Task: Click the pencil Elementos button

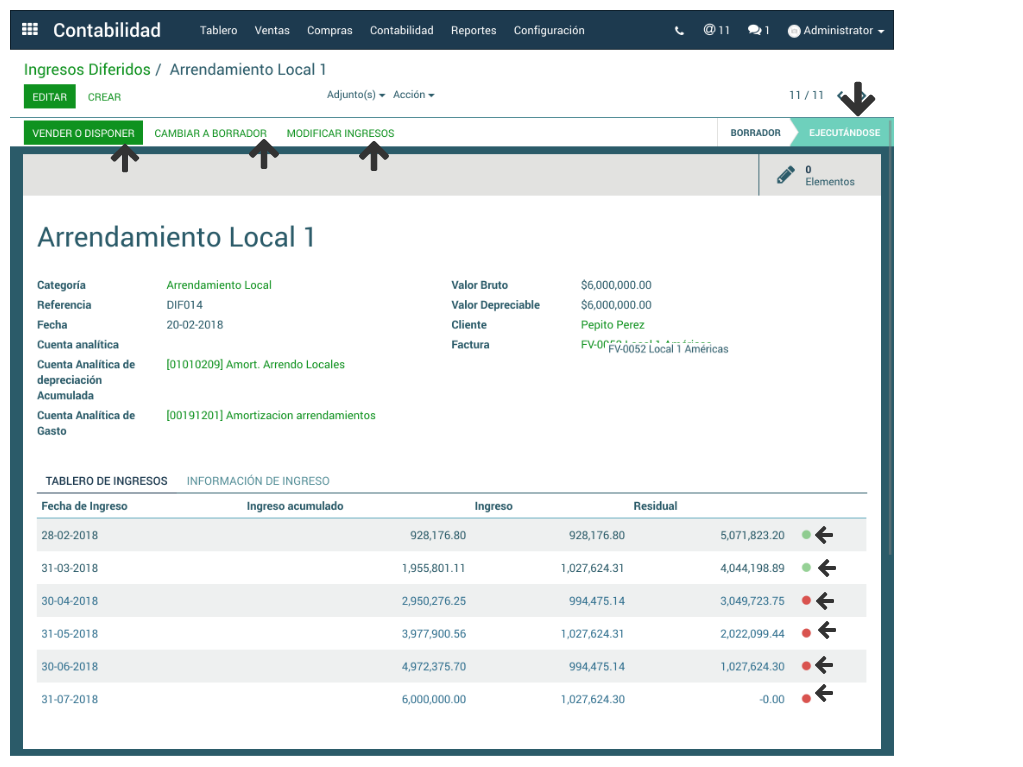Action: coord(819,176)
